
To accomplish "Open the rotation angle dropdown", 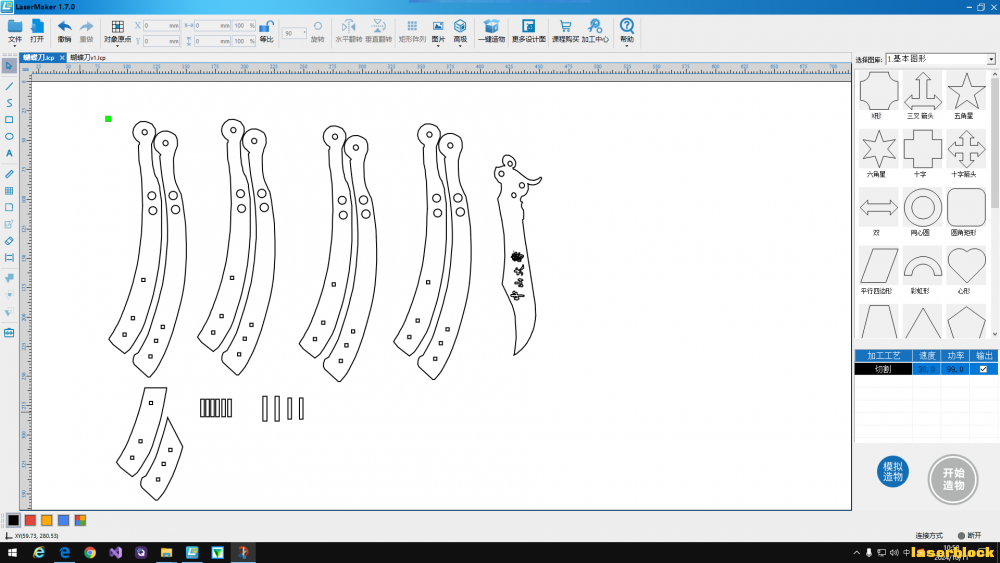I will (x=304, y=33).
